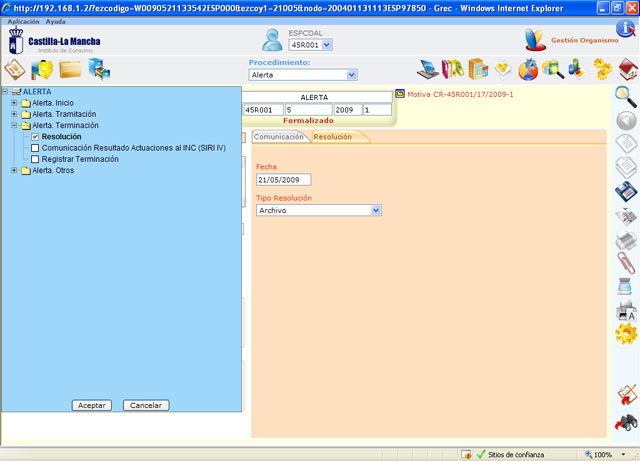Check Comunicación Resultado Actuaciones al INC
Image resolution: width=640 pixels, height=461 pixels.
(x=35, y=148)
